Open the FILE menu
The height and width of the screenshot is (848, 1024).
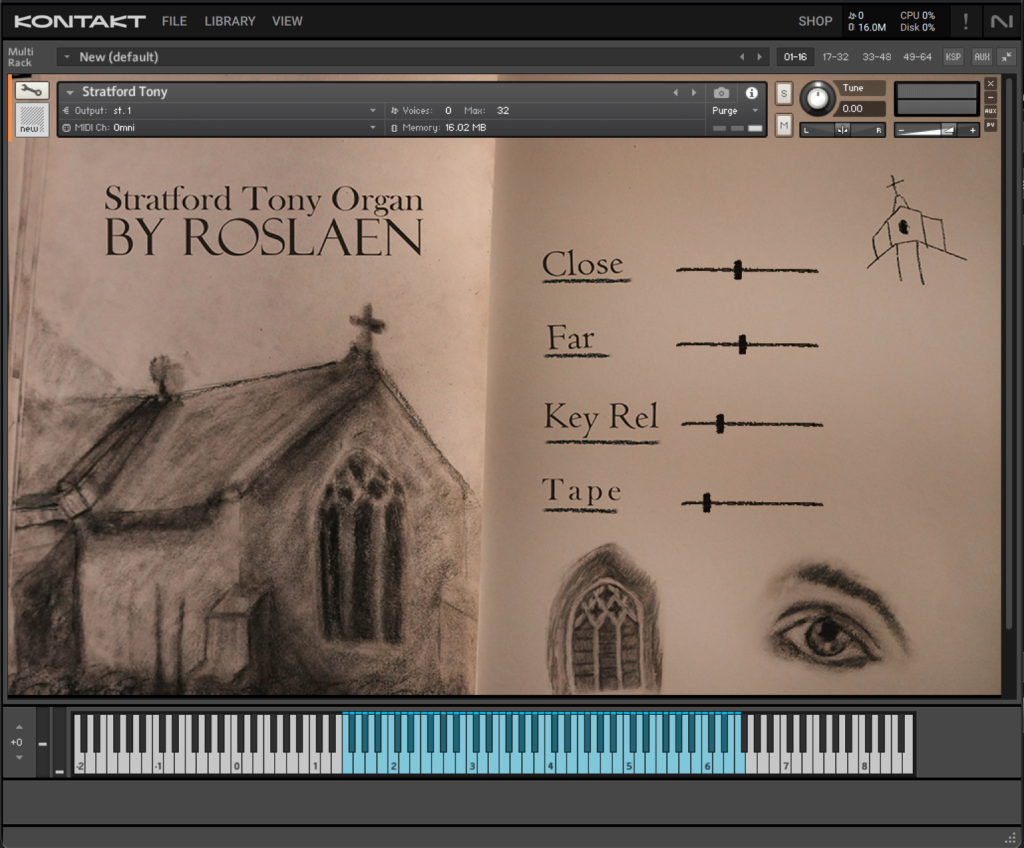174,21
